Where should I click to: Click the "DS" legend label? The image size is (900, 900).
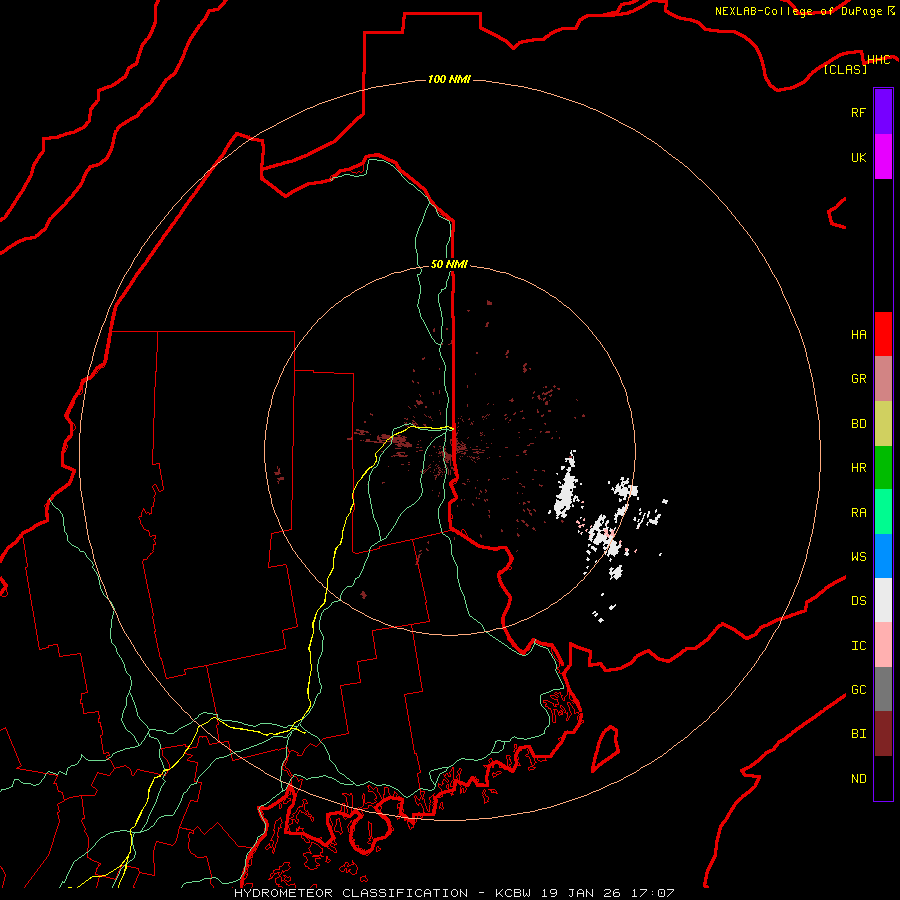pos(858,601)
